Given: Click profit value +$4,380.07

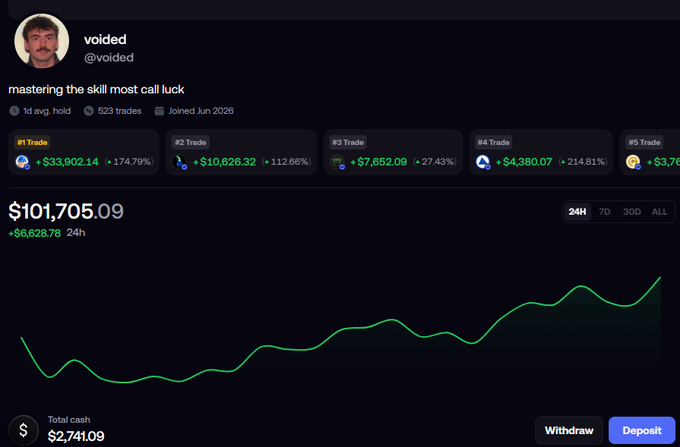Looking at the screenshot, I should coord(524,162).
